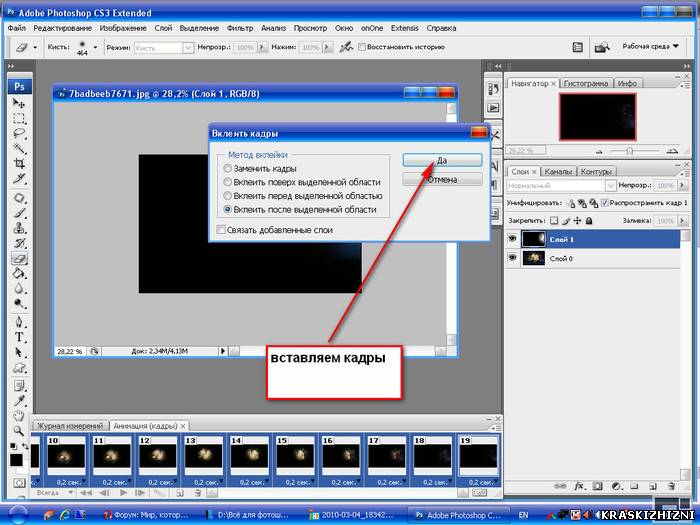700x525 pixels.
Task: Choose 'Заменить кадры' radio option
Action: 228,169
